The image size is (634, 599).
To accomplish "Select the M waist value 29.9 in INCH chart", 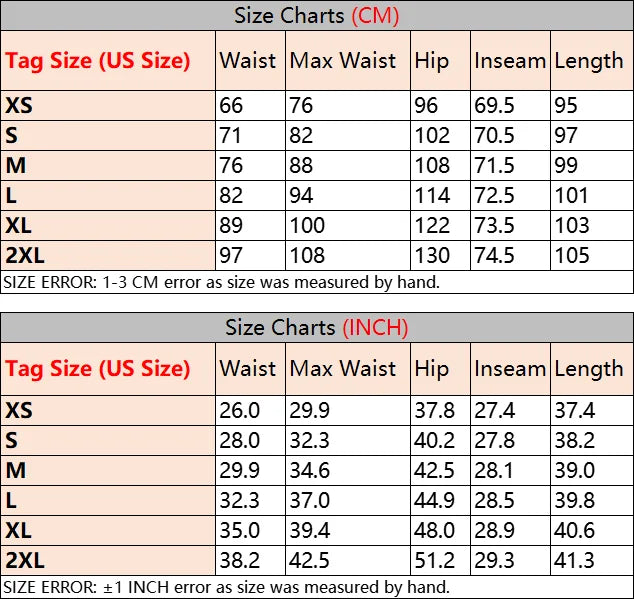I will click(x=239, y=470).
